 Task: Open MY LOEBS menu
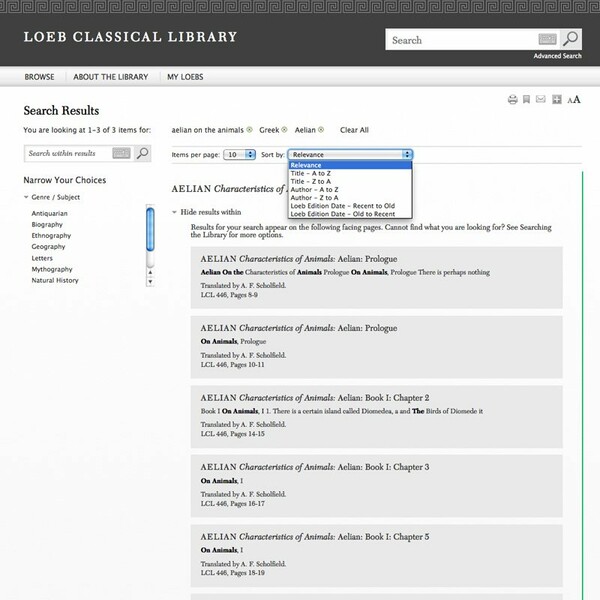(185, 77)
